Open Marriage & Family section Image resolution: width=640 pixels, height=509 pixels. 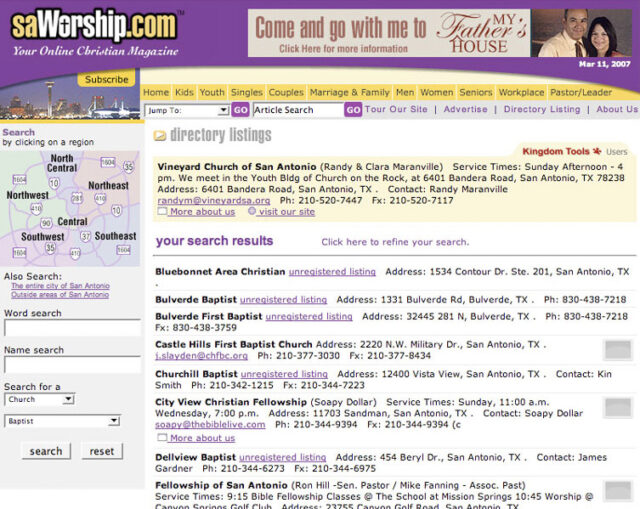[349, 93]
